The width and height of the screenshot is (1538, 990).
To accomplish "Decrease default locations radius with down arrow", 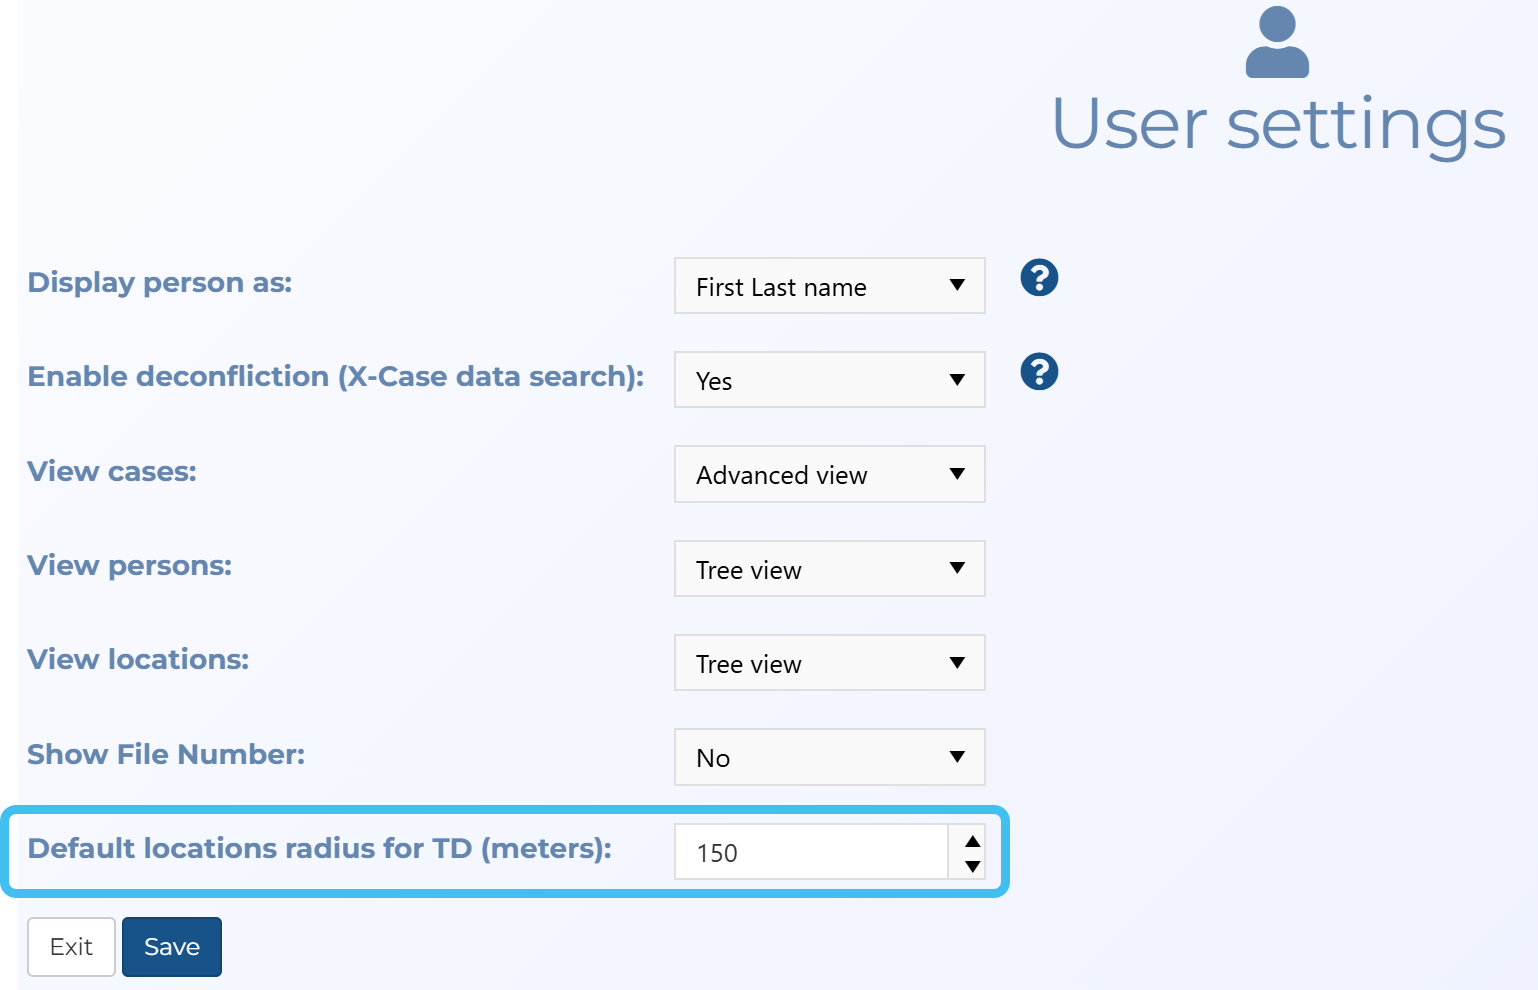I will [x=972, y=866].
